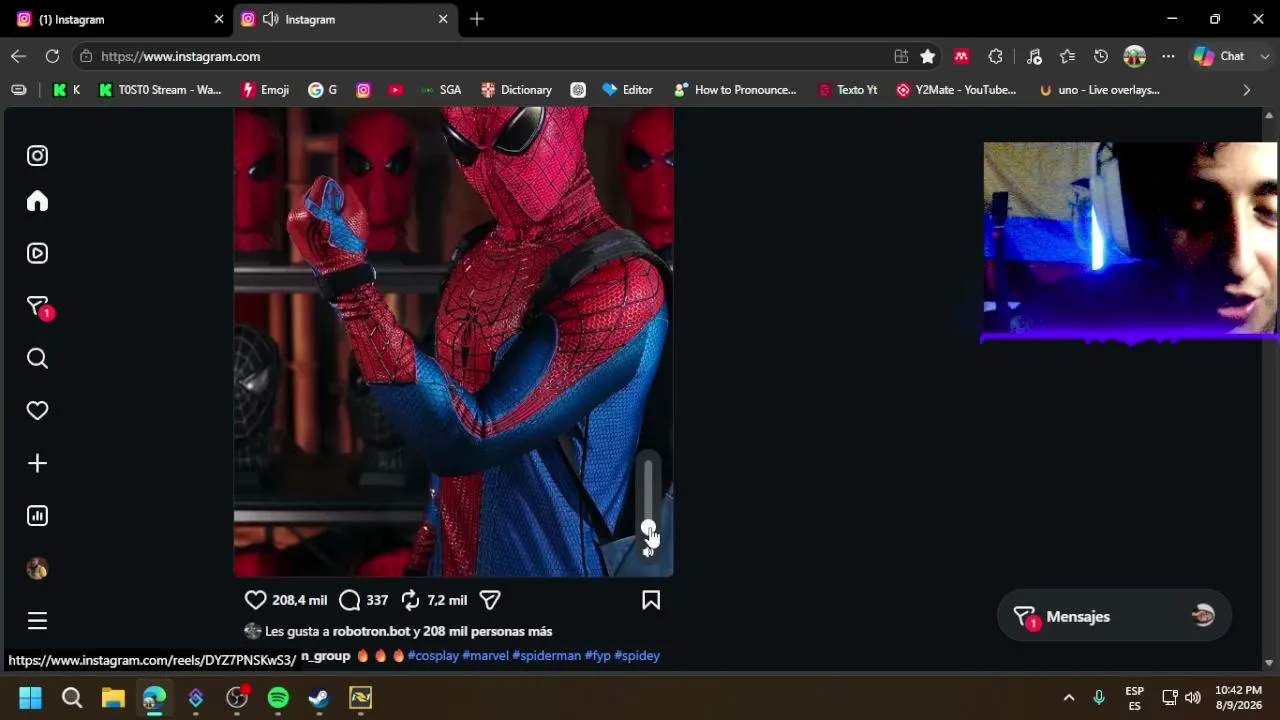Image resolution: width=1280 pixels, height=720 pixels.
Task: Open browser Settings and more menu
Action: pyautogui.click(x=1168, y=56)
